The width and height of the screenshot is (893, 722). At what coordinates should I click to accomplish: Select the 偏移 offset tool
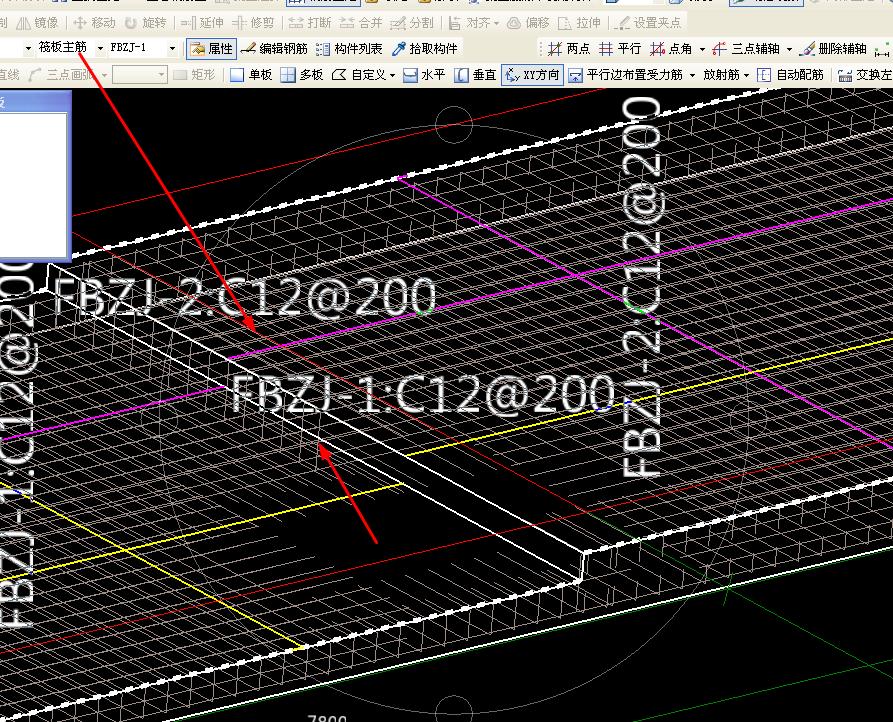click(529, 23)
